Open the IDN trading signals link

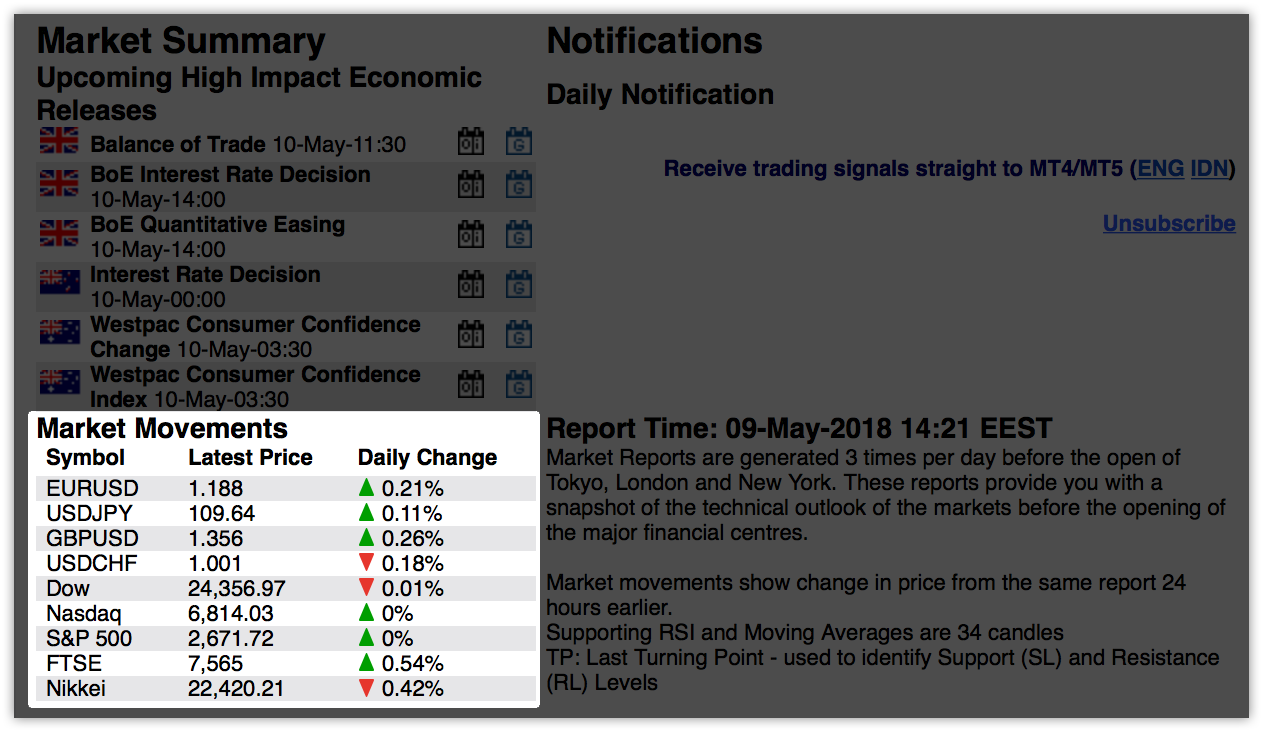(1209, 169)
